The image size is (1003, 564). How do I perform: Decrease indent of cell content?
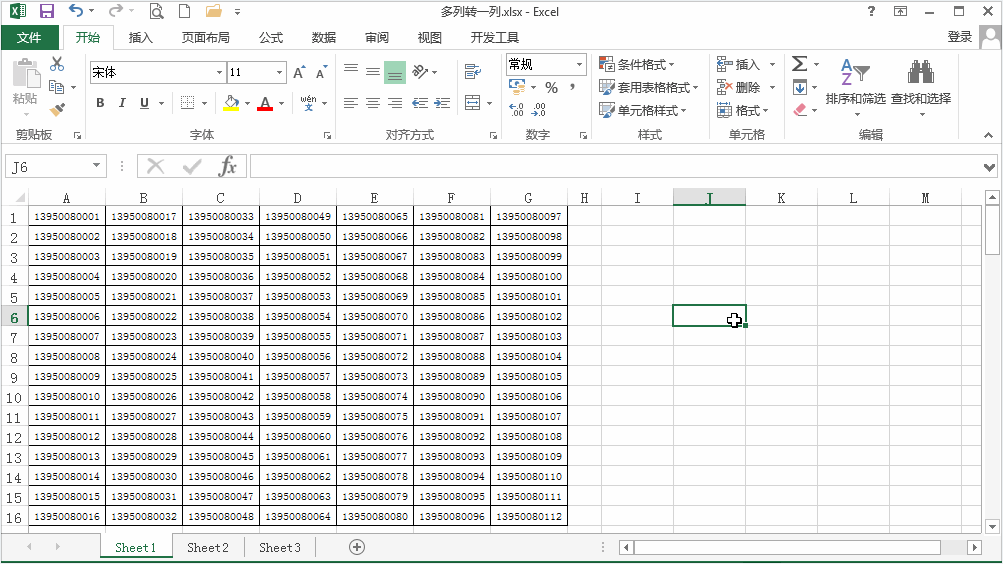[x=420, y=103]
